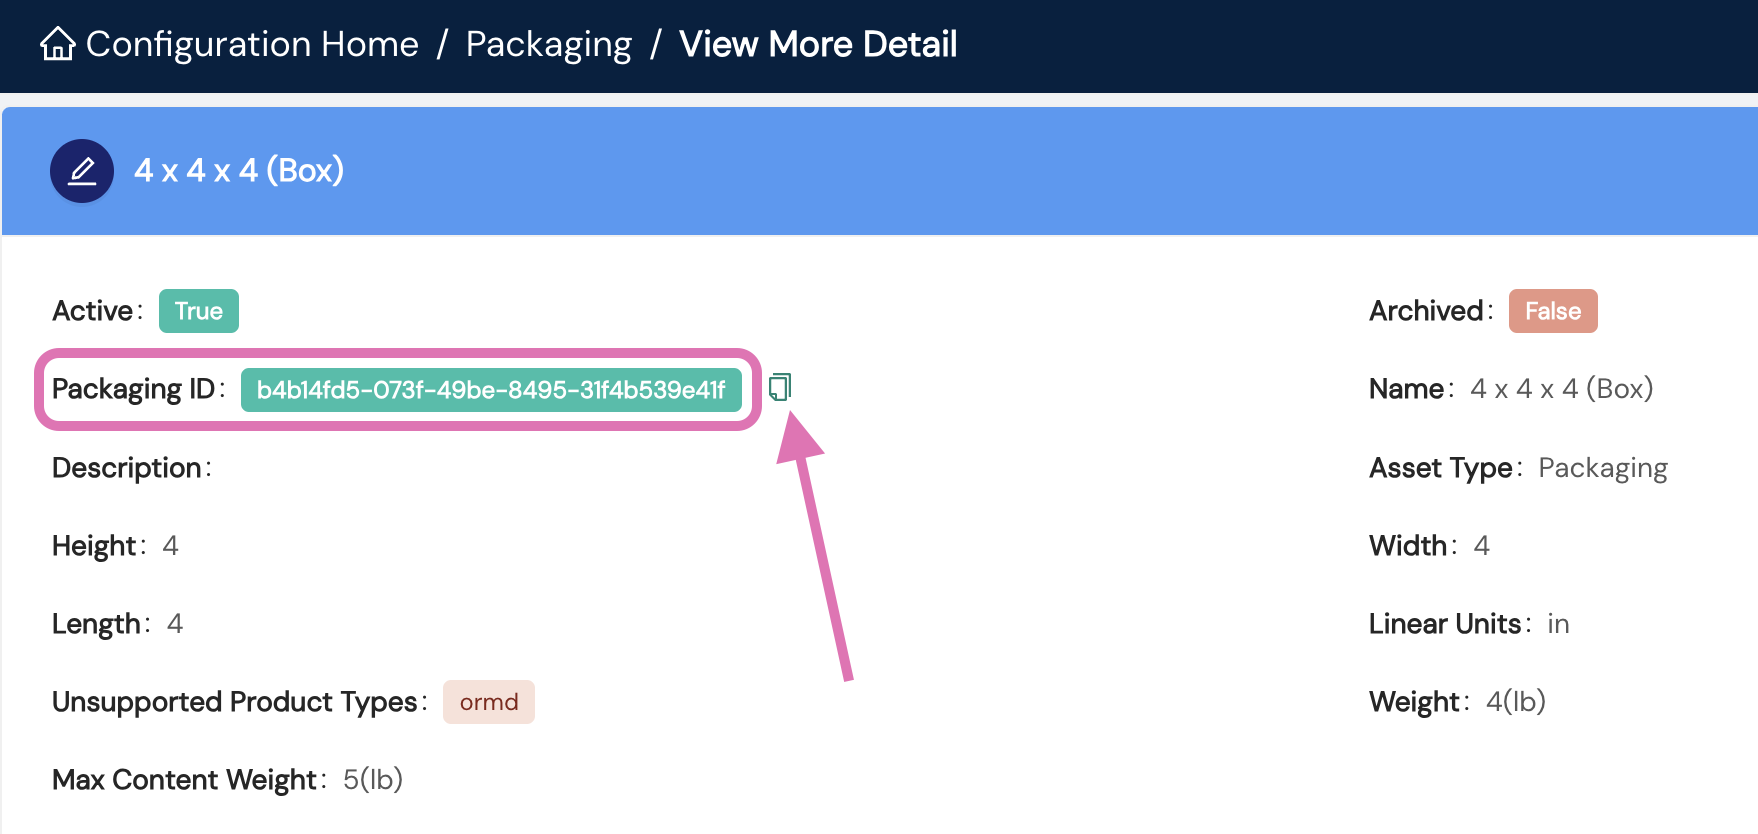Click the Asset Type value Packaging

(1602, 467)
